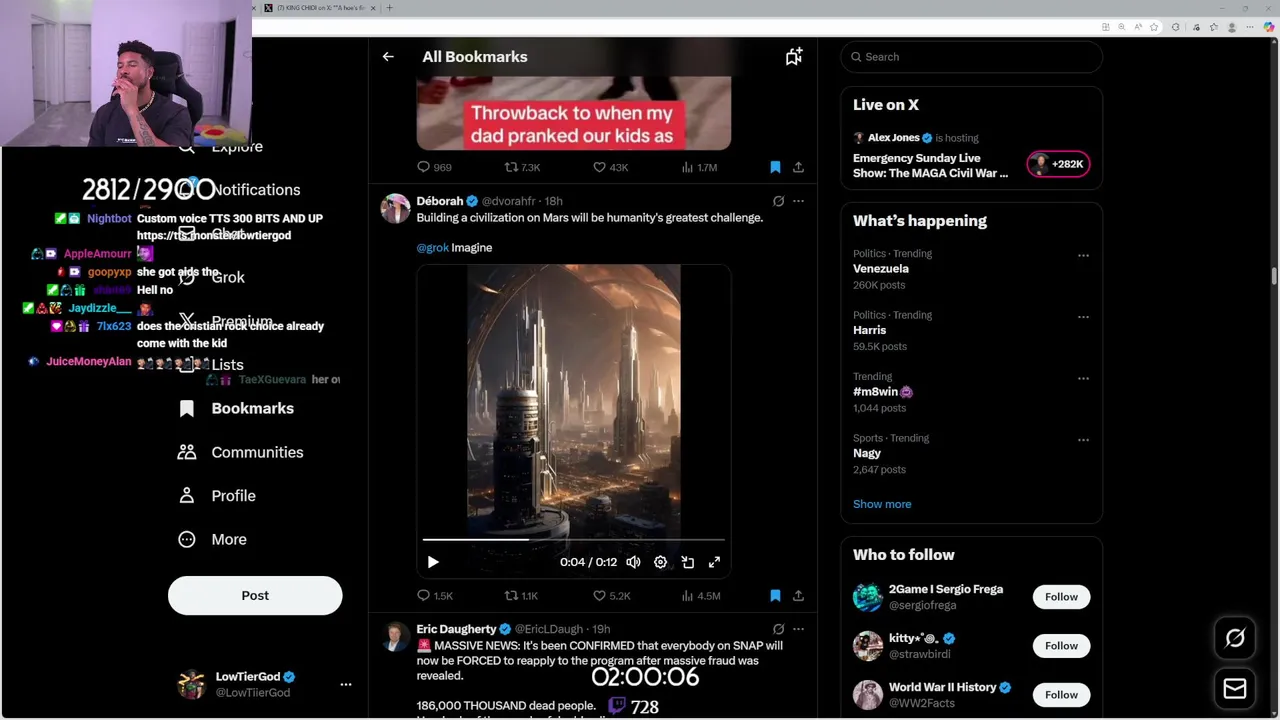Like Déborah's Mars post (5.2K)
The width and height of the screenshot is (1280, 720).
pyautogui.click(x=611, y=595)
